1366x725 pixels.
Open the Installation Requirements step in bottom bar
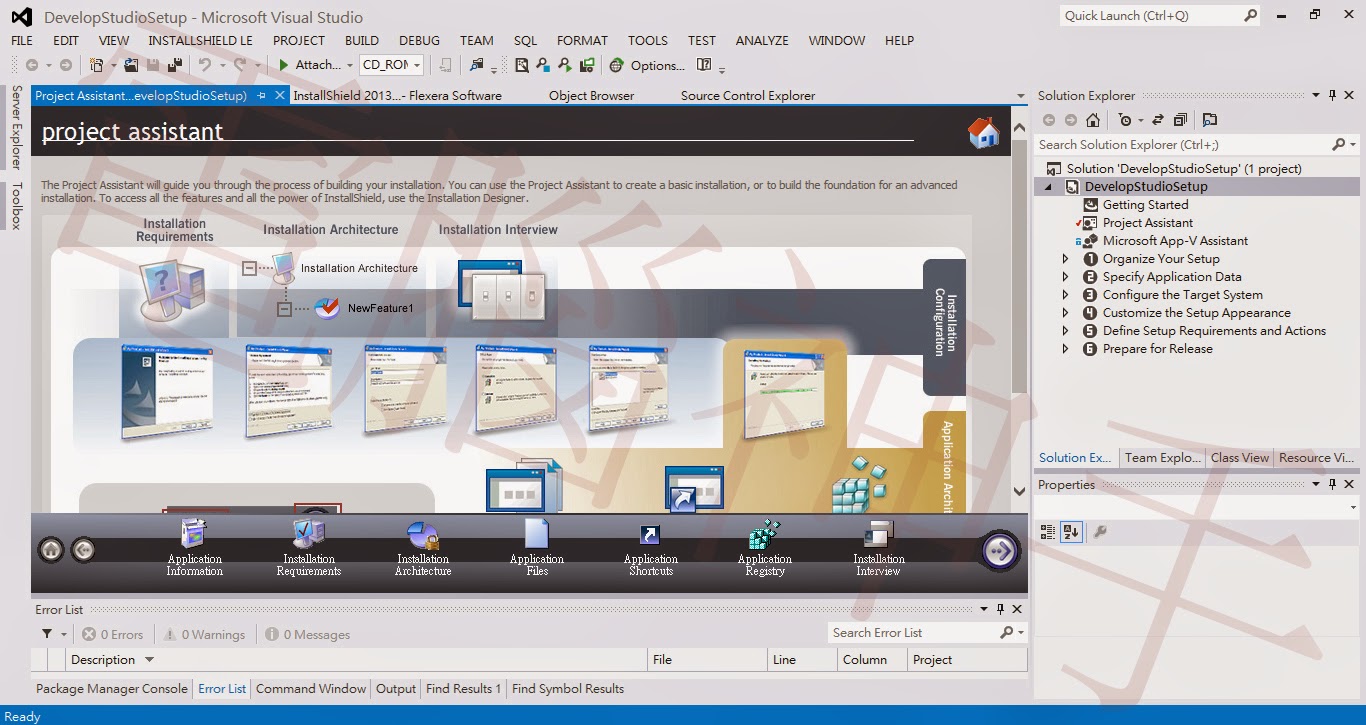[309, 548]
